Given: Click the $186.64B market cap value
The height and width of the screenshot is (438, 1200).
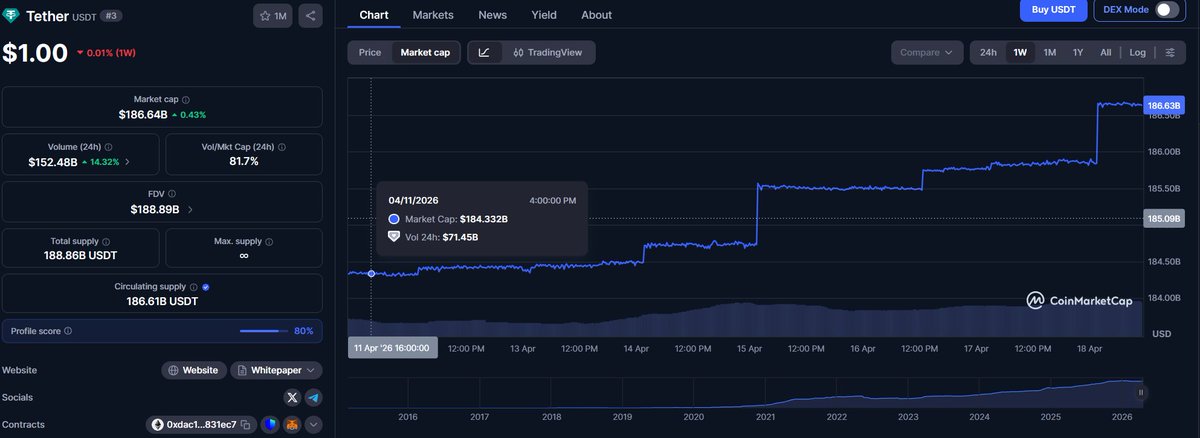Looking at the screenshot, I should coord(143,115).
